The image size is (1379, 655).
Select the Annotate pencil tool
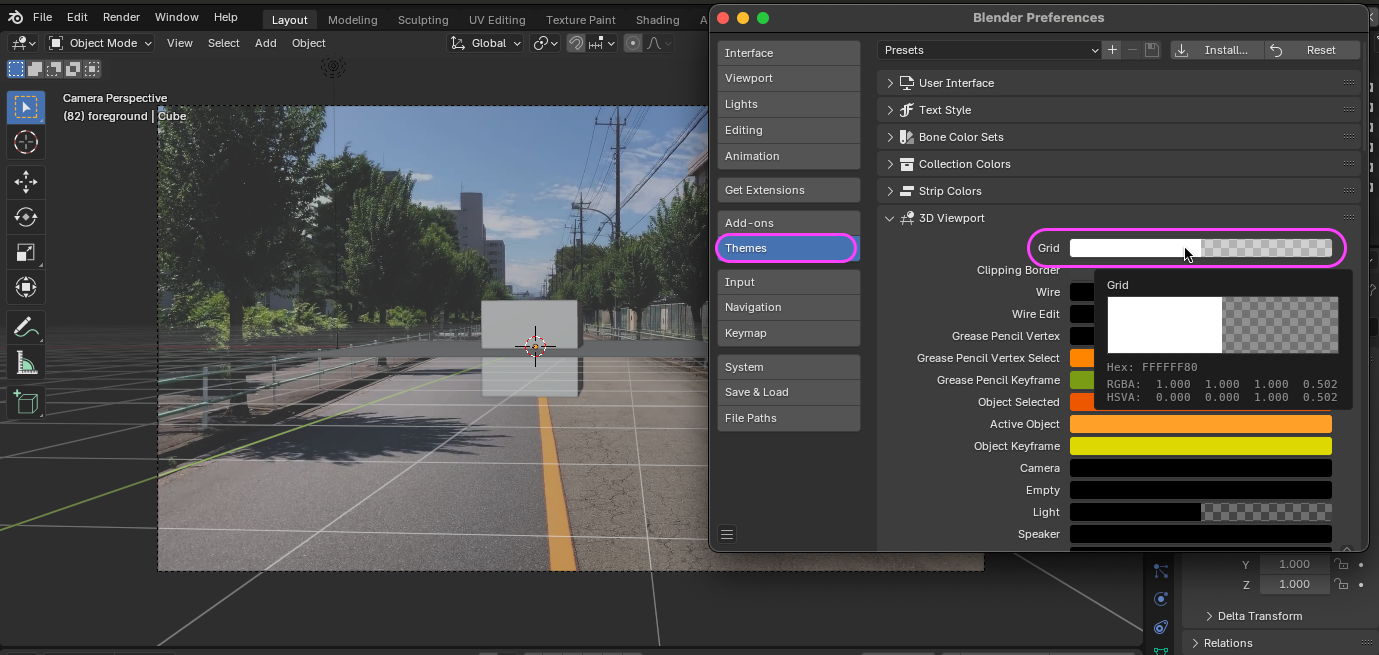pyautogui.click(x=26, y=327)
